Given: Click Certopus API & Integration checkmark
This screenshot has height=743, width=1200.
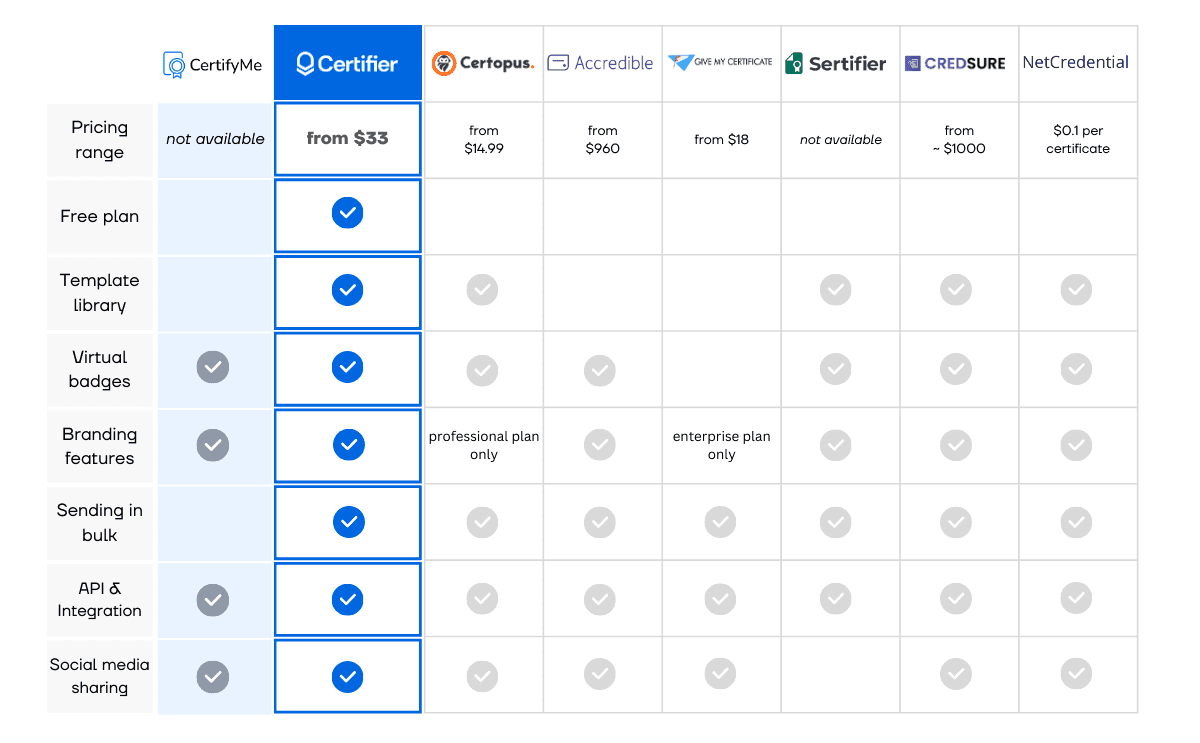Looking at the screenshot, I should (x=482, y=599).
